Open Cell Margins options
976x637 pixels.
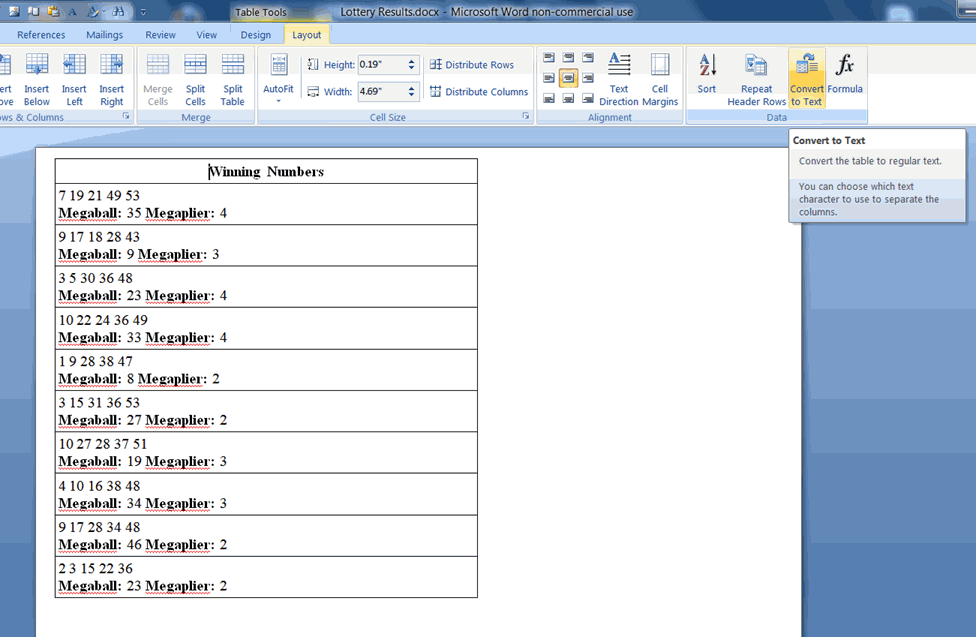click(660, 80)
